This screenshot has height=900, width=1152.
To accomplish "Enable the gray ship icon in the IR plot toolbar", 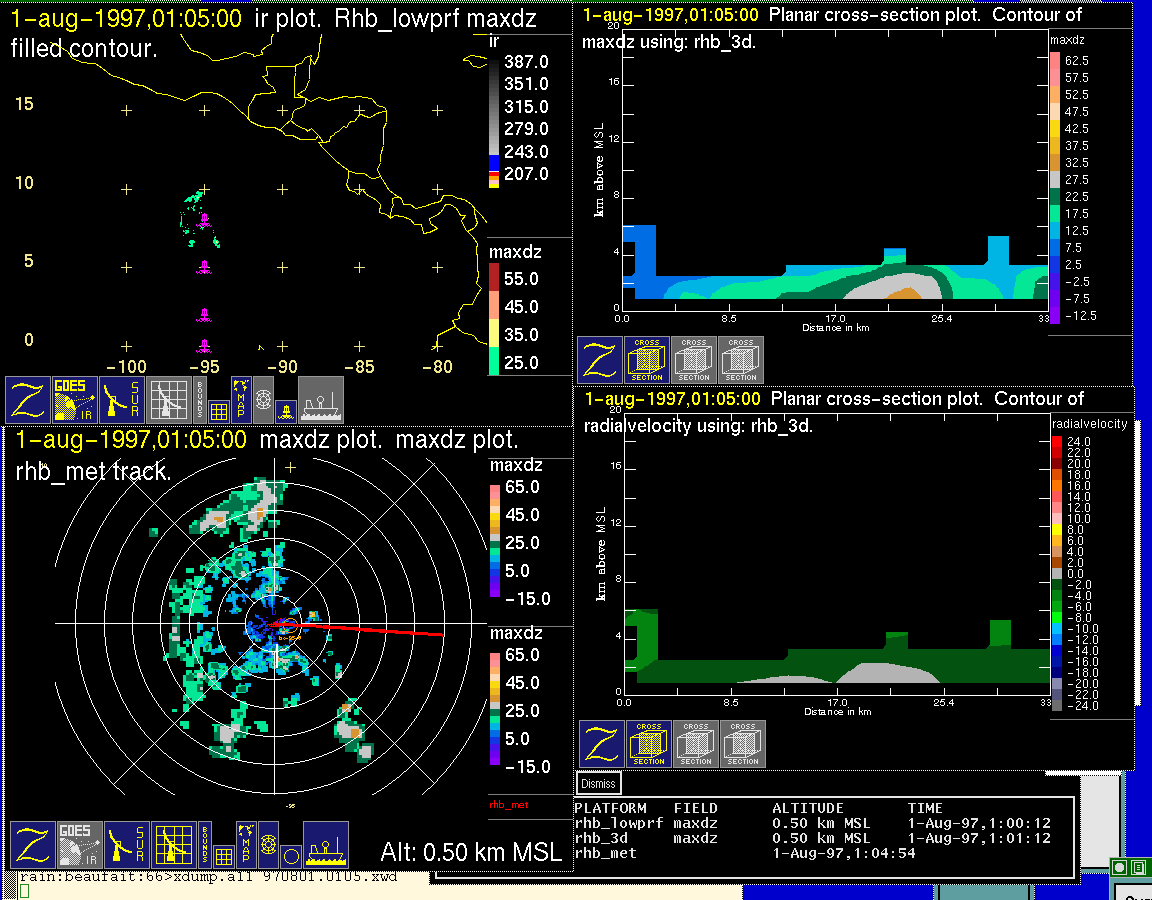I will pos(320,399).
